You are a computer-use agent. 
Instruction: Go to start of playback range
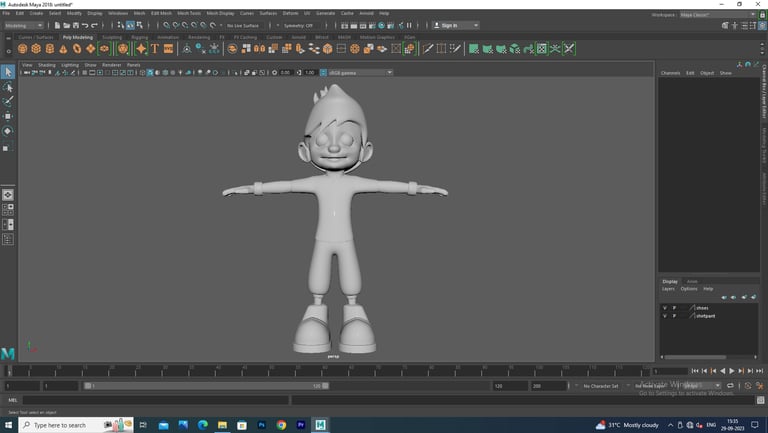695,371
